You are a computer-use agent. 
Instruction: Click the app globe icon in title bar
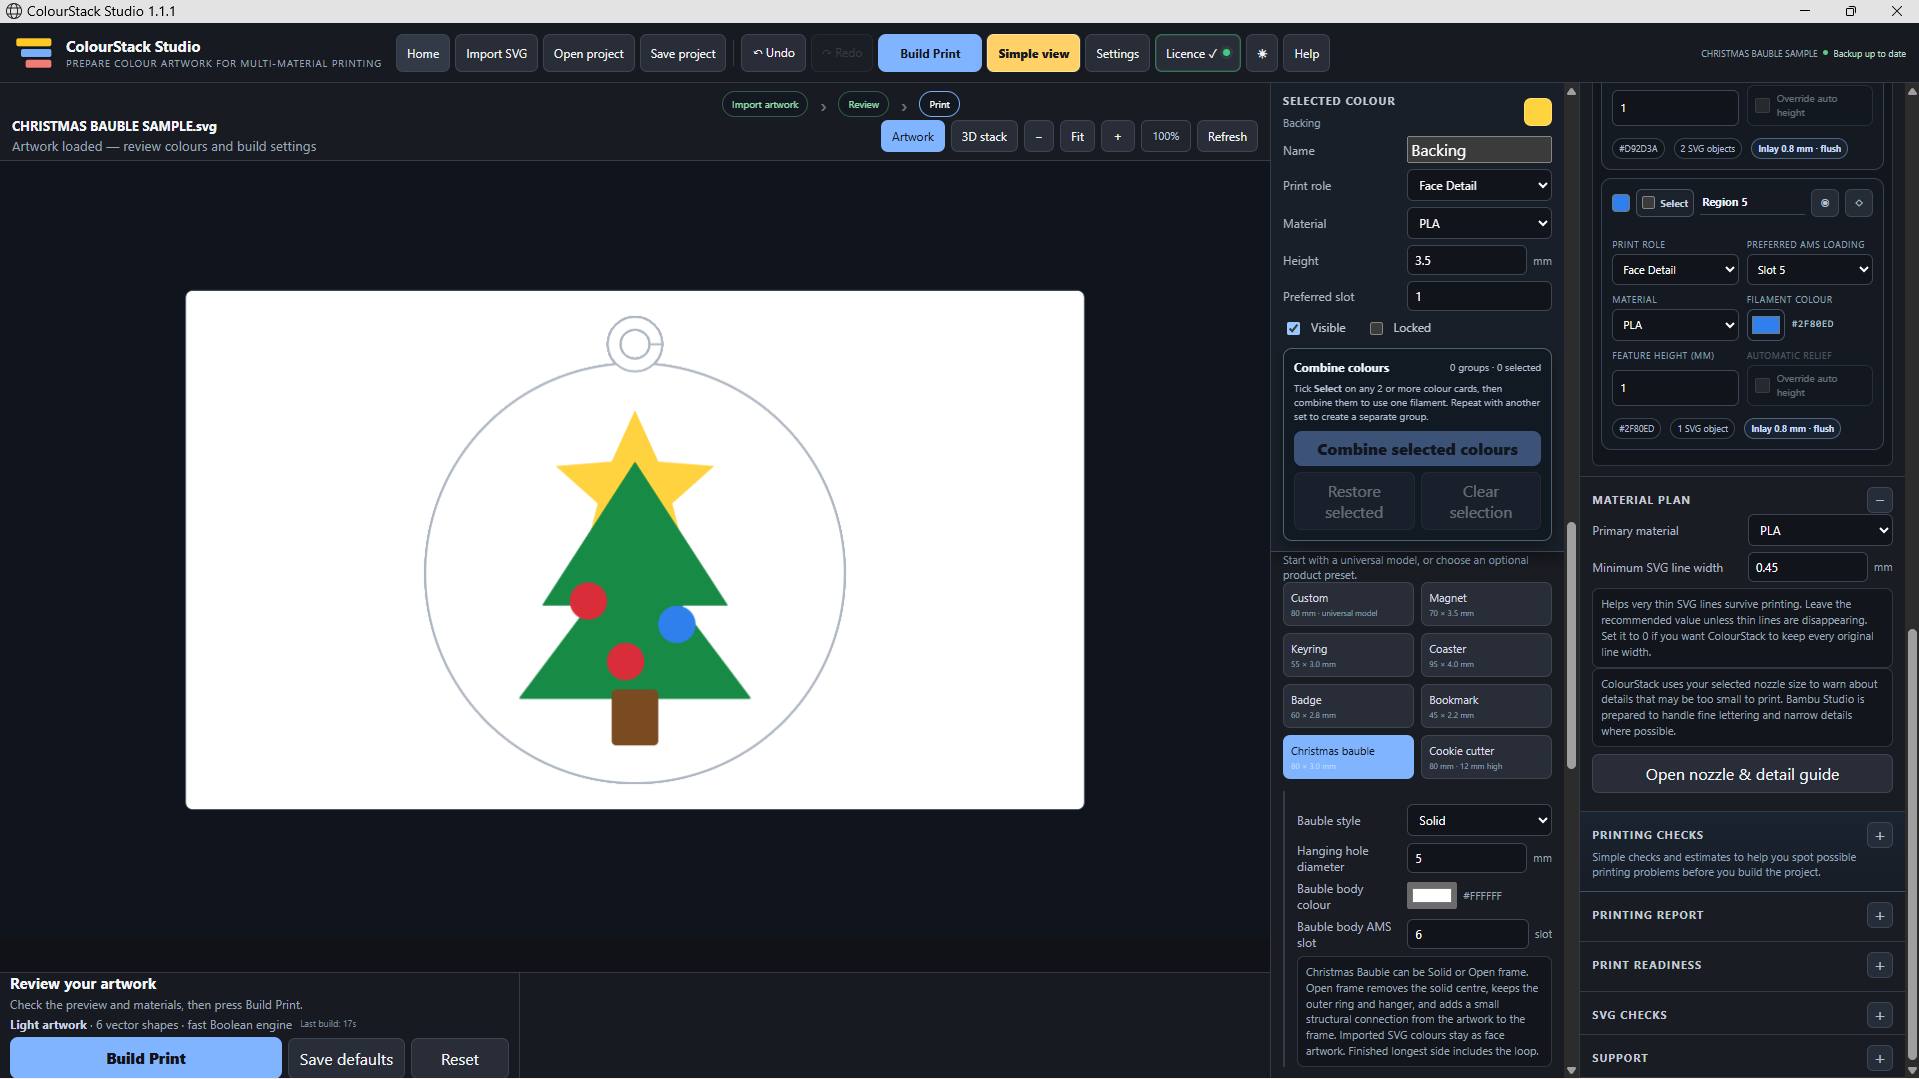tap(14, 11)
